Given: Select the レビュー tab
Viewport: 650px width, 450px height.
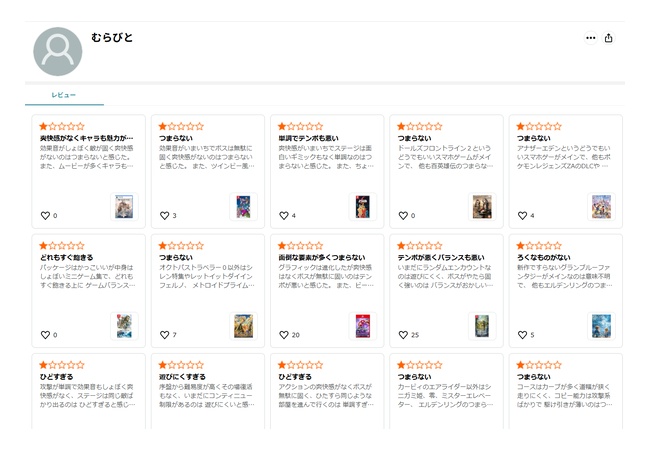Looking at the screenshot, I should [x=64, y=95].
